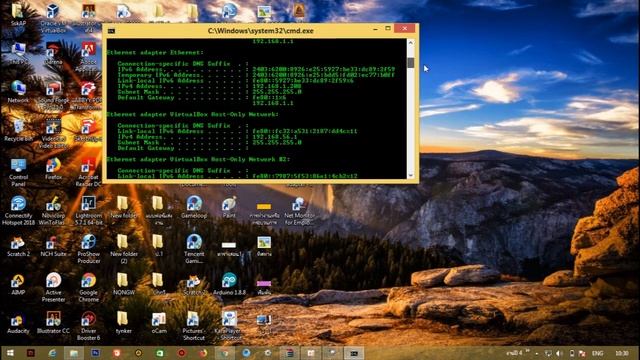Select the Illustrator CC desktop shortcut

point(53,322)
